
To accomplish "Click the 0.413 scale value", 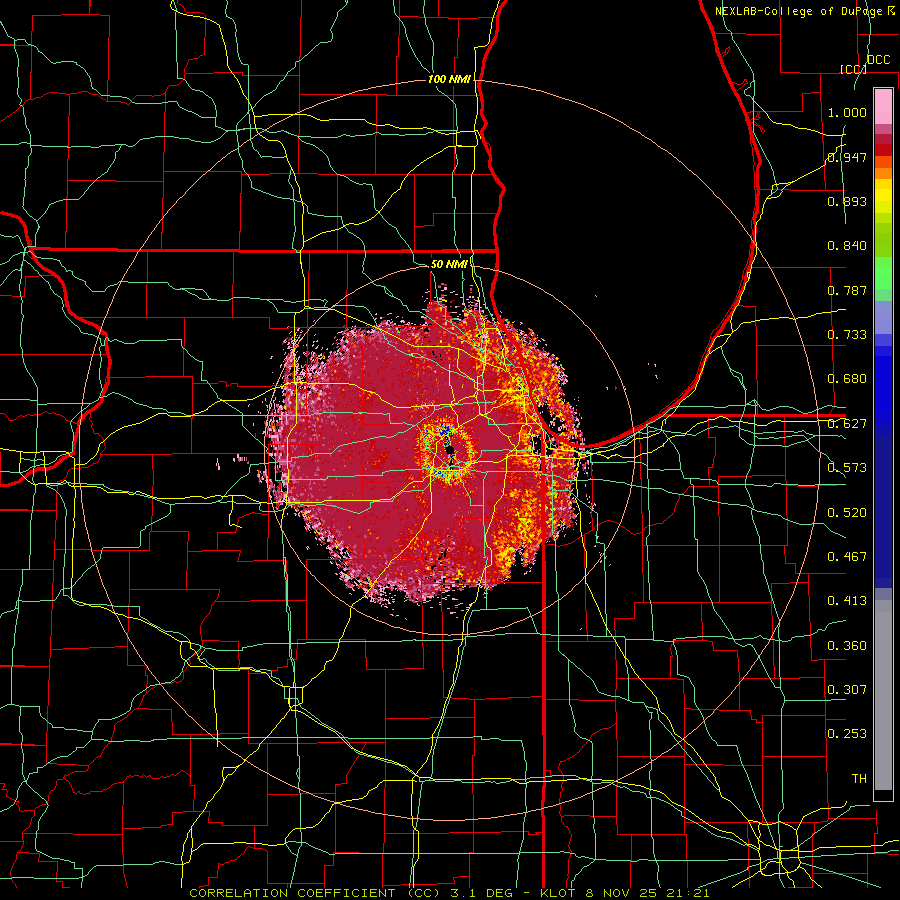I will tap(847, 601).
